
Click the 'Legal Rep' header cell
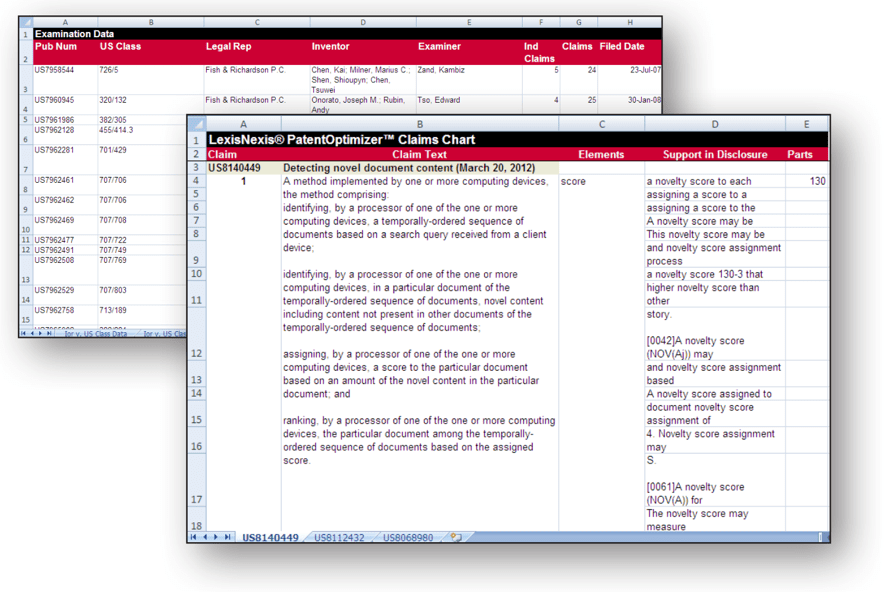(257, 52)
